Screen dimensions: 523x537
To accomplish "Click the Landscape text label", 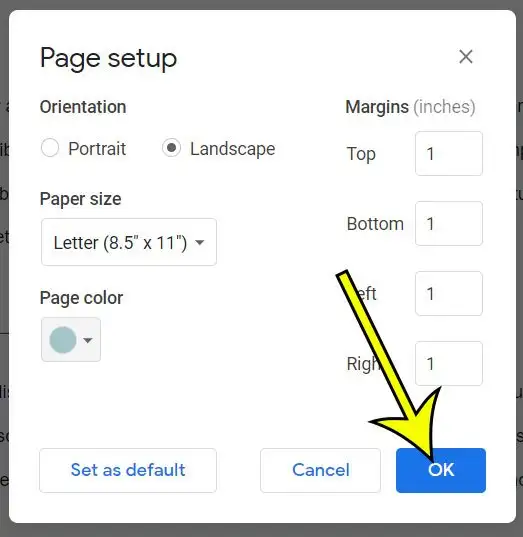I will (x=233, y=149).
